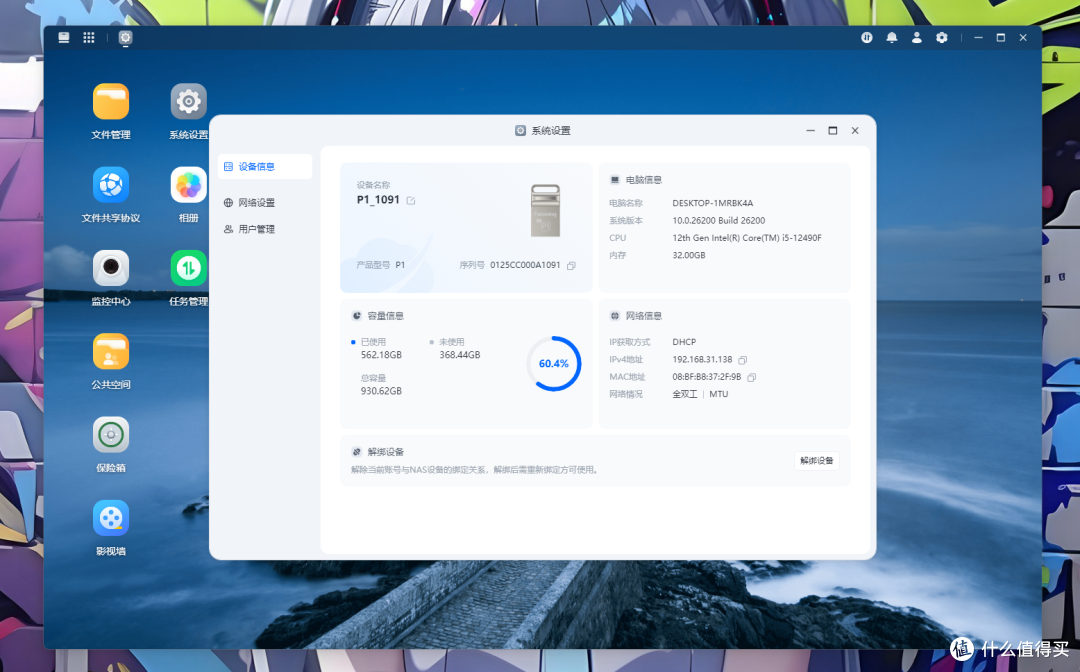Launch the 影视墙 media app

coord(111,518)
